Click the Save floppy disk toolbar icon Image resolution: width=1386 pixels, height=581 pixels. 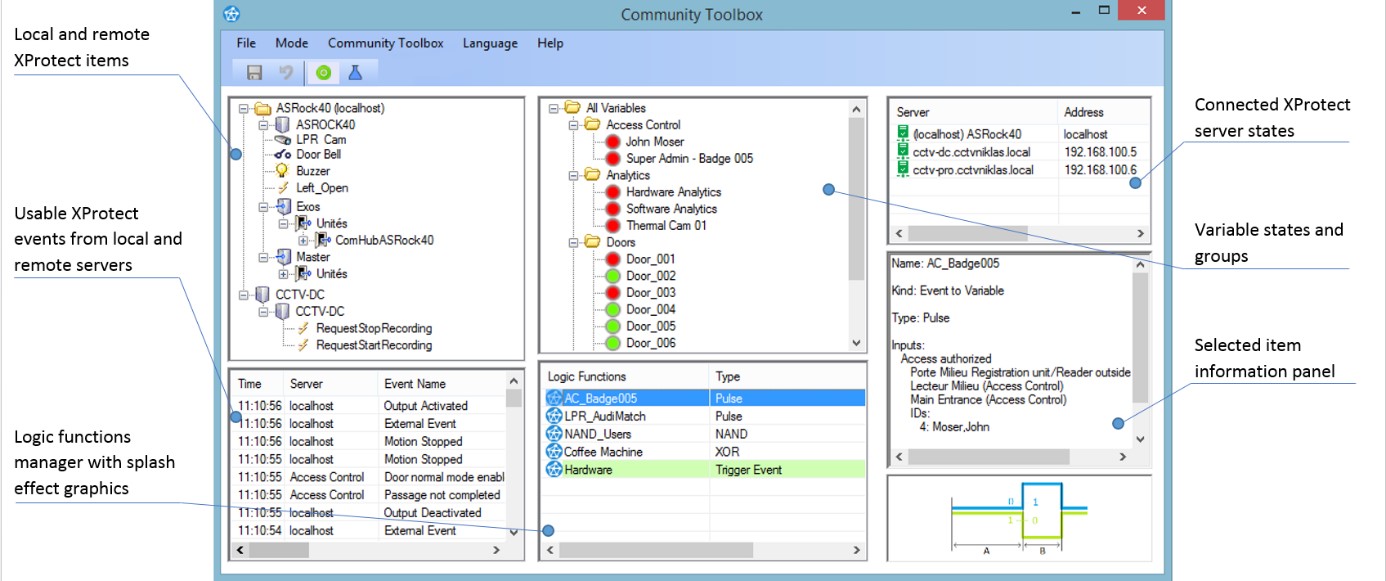[x=254, y=72]
